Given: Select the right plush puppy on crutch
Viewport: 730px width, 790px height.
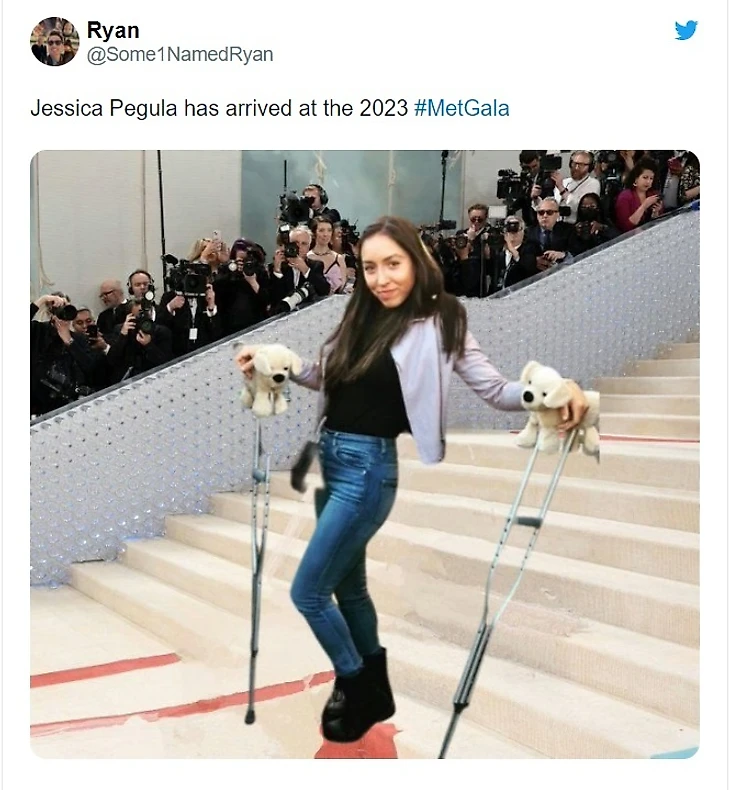Looking at the screenshot, I should 554,406.
